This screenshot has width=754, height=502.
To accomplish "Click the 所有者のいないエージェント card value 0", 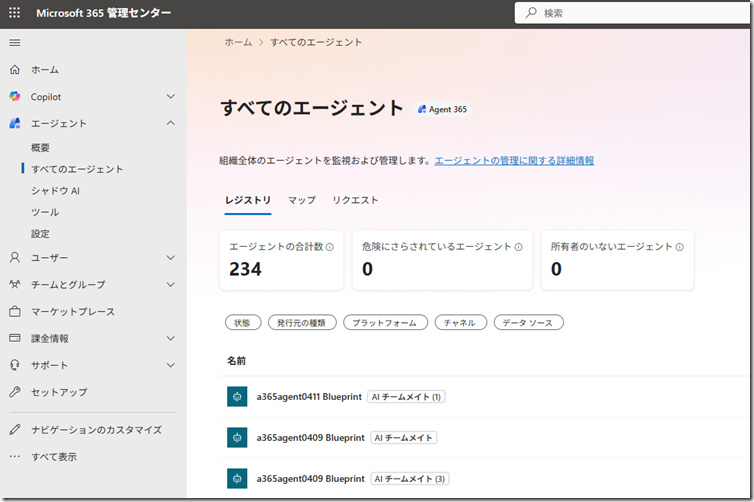I will coord(556,269).
